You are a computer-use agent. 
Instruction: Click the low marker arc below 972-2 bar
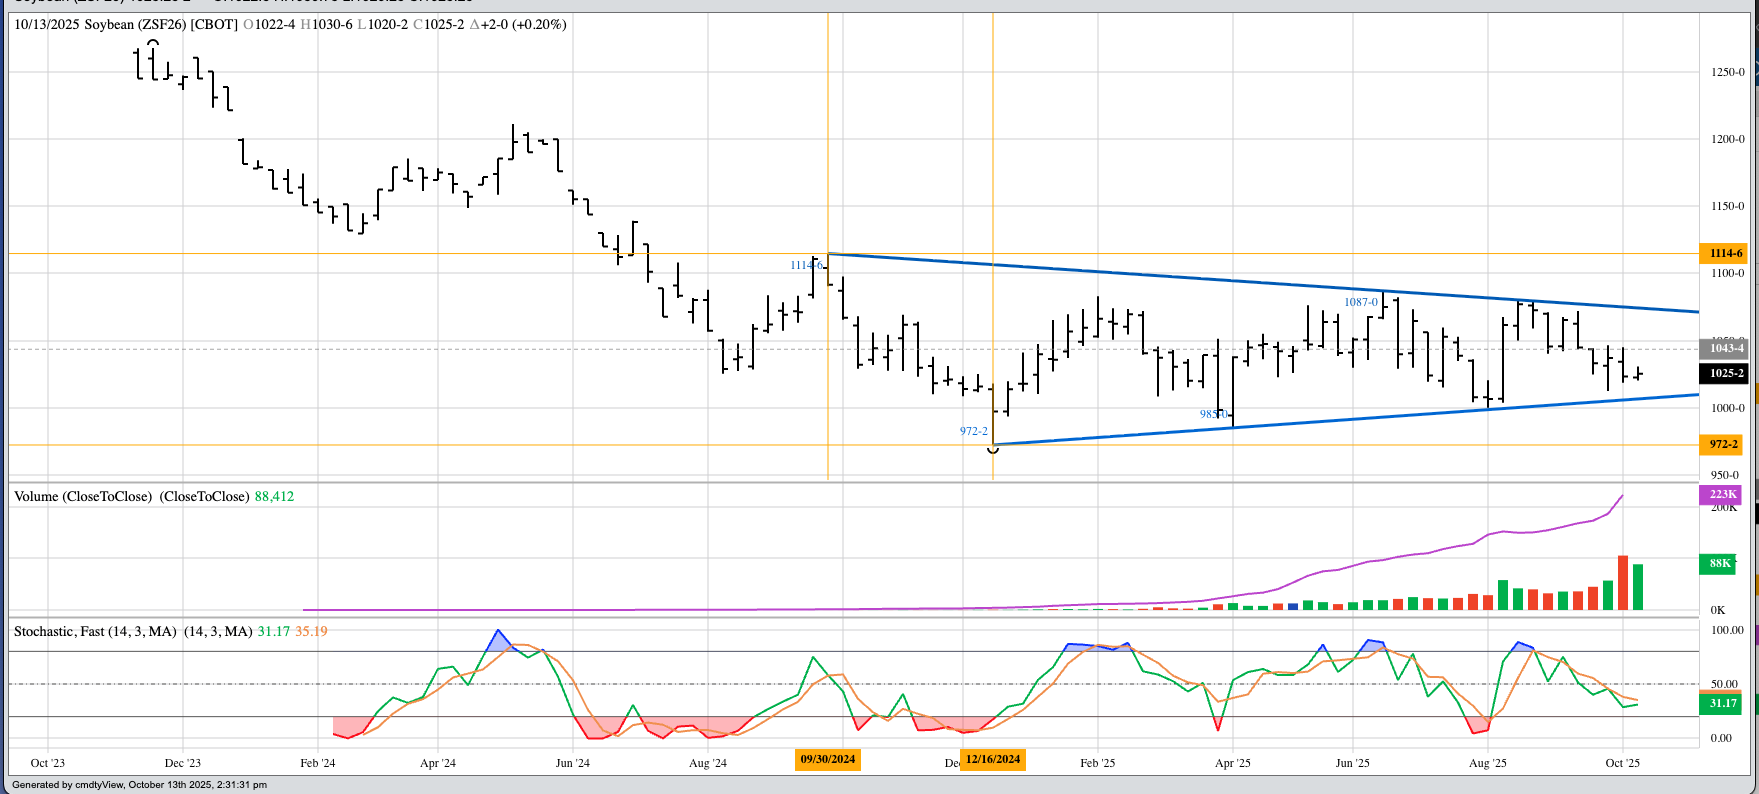pos(992,451)
